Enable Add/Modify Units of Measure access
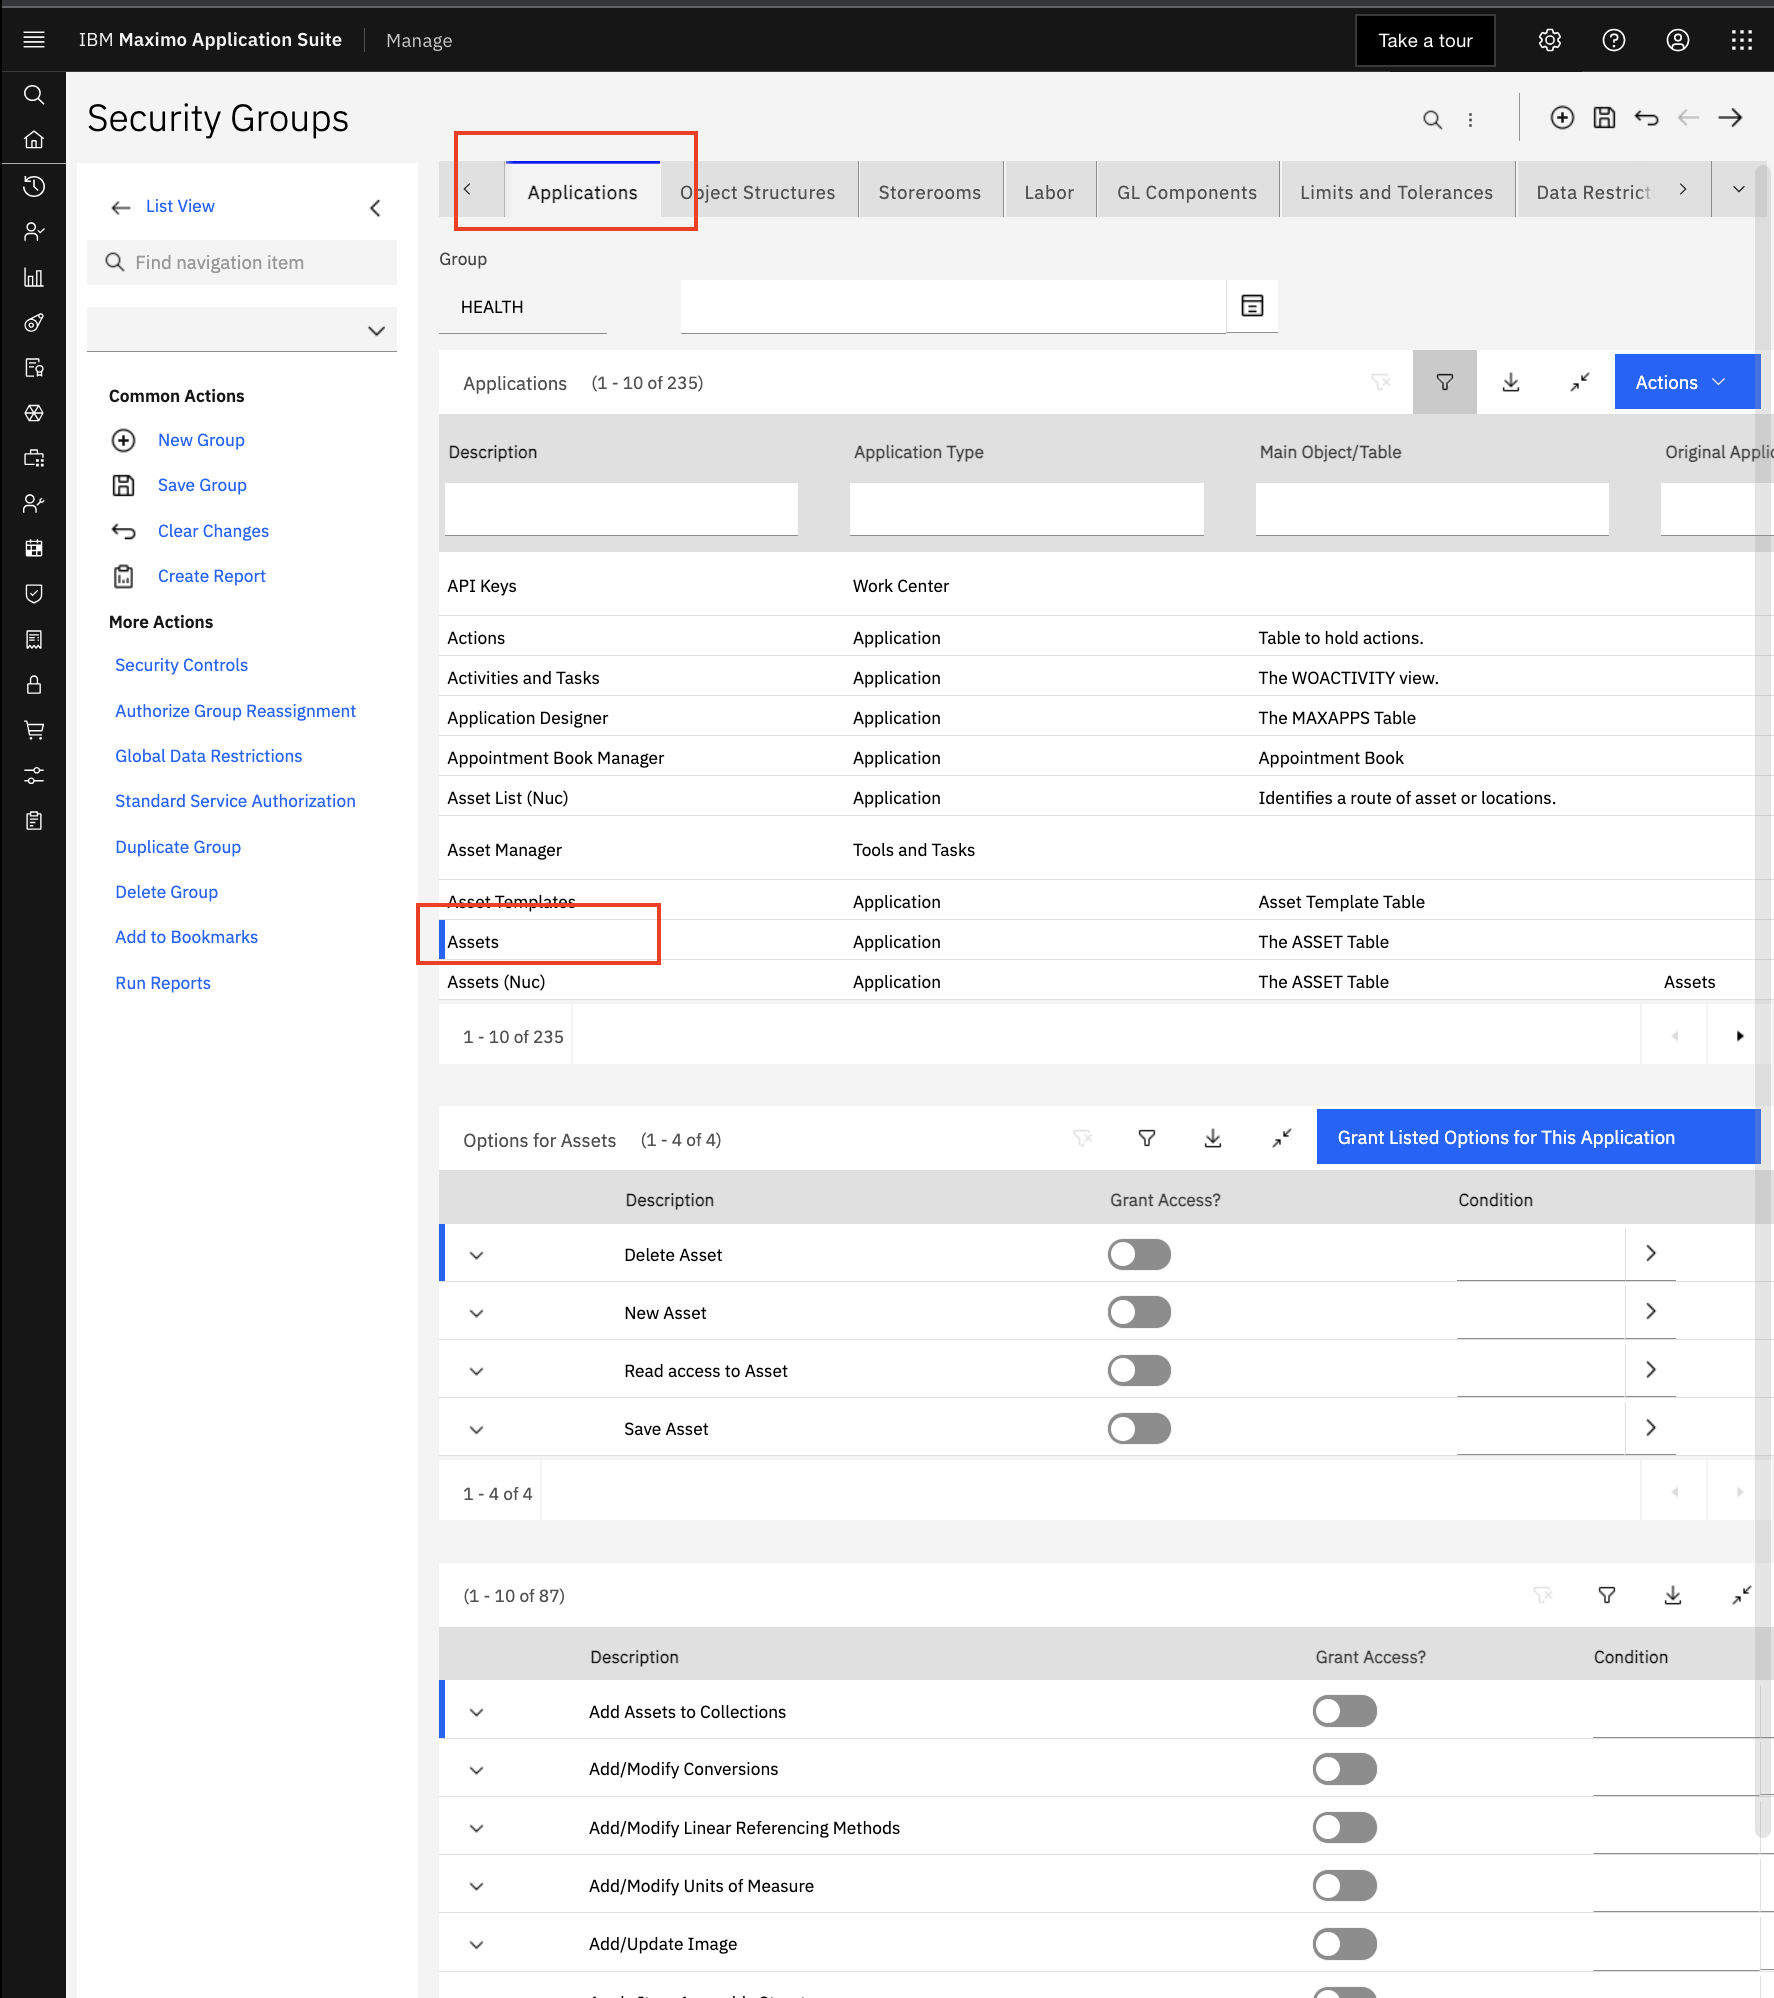 1345,1886
